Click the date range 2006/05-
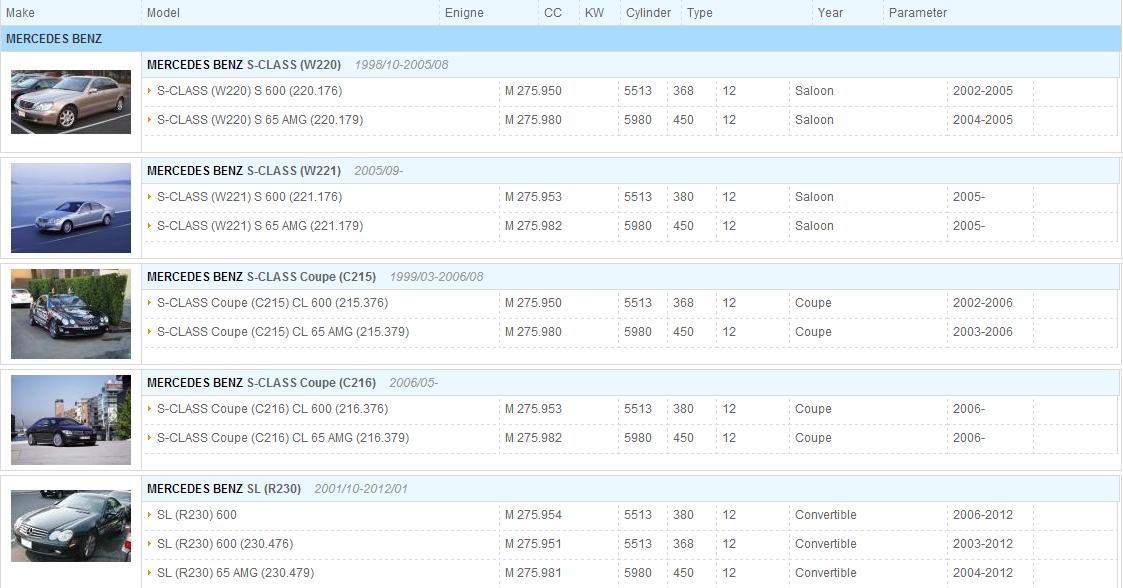Image resolution: width=1123 pixels, height=588 pixels. point(413,382)
